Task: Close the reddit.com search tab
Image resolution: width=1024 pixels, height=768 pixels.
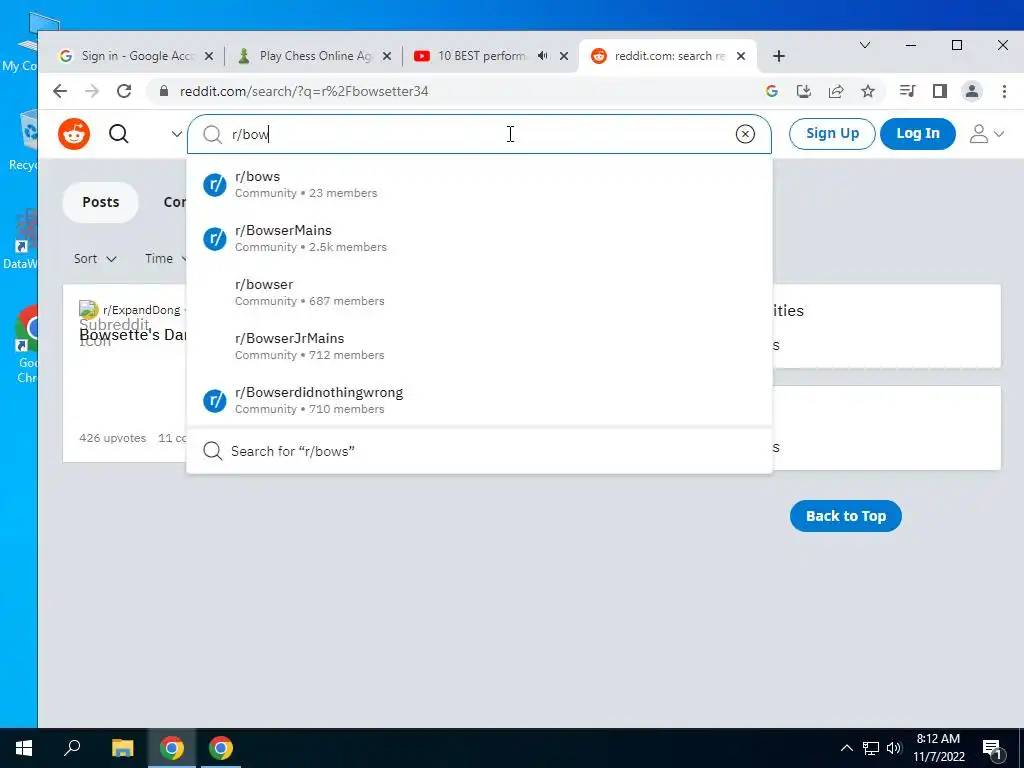Action: click(741, 56)
